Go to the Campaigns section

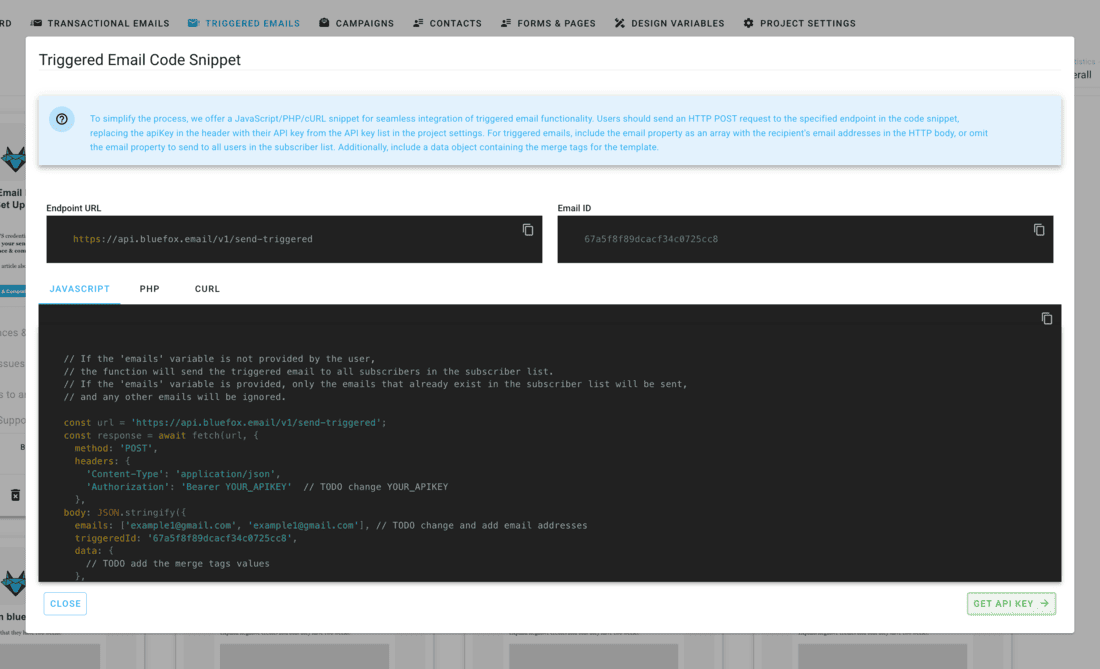[x=364, y=23]
